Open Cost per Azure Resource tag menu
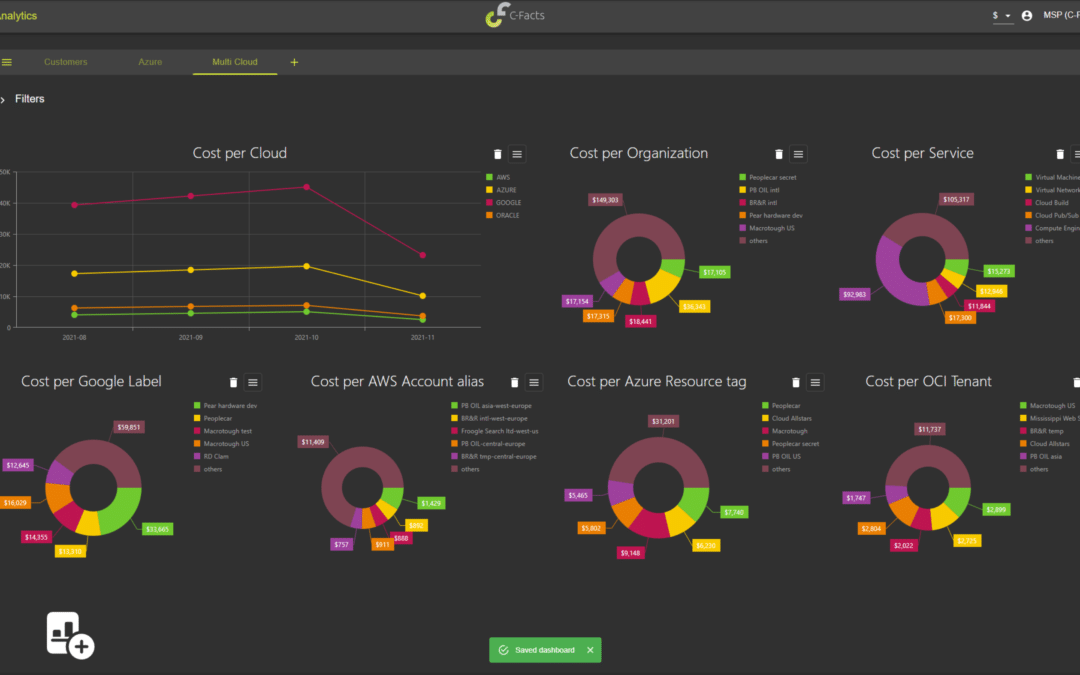 [x=815, y=382]
